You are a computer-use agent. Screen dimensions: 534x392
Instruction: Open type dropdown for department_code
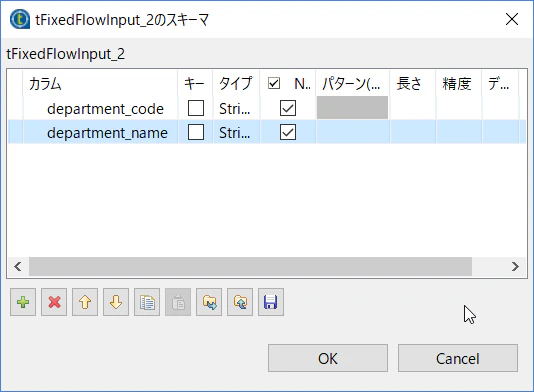236,109
